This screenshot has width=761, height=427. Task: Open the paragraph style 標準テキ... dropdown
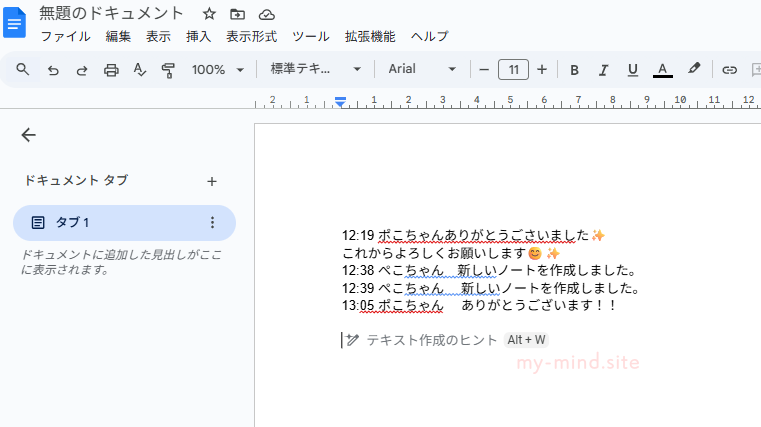click(316, 69)
